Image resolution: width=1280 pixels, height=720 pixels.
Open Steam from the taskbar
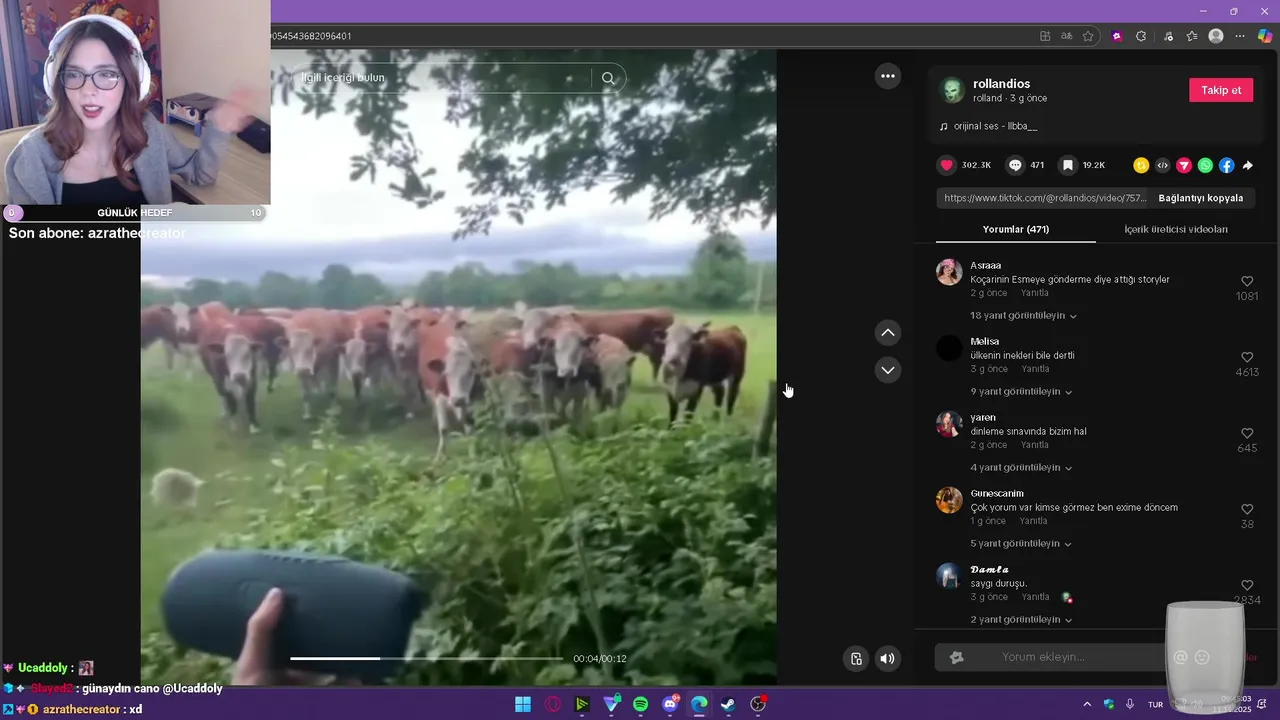coord(729,704)
